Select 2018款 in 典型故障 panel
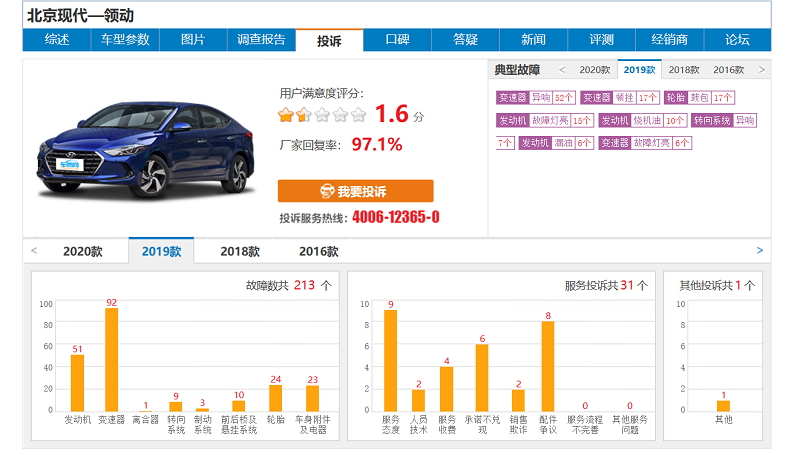The image size is (800, 455). tap(684, 70)
